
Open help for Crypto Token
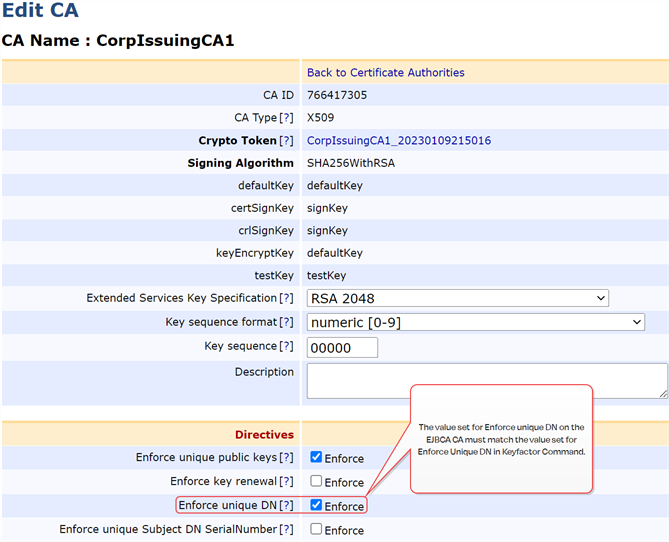coord(286,141)
